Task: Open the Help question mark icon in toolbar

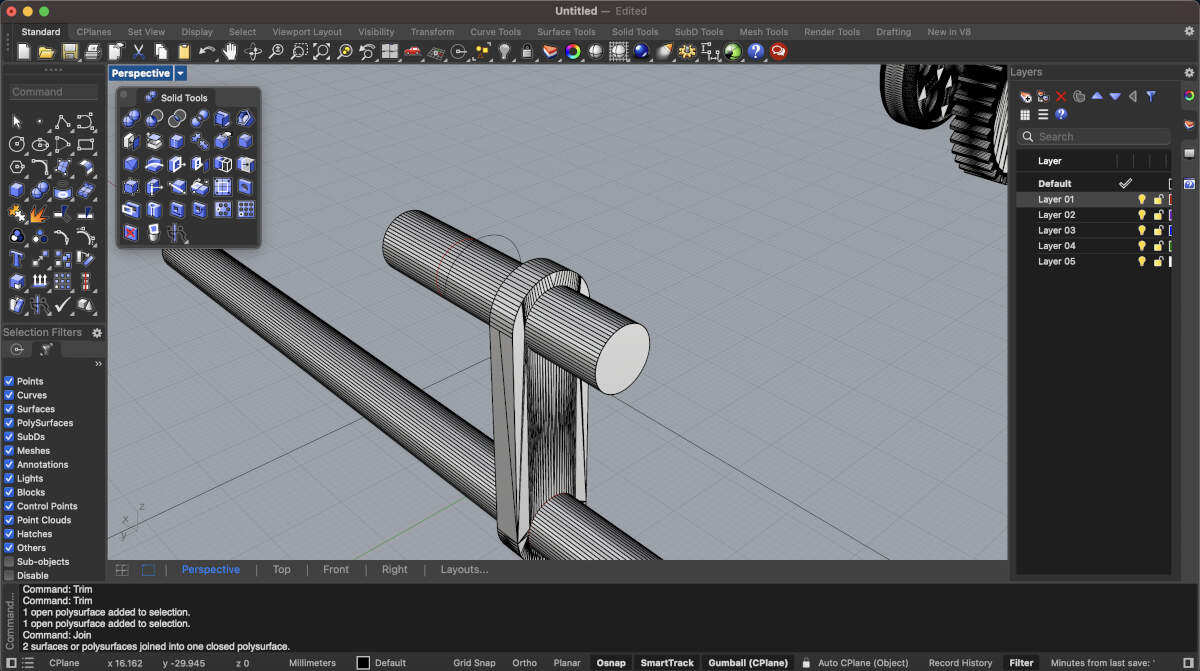Action: tap(756, 51)
